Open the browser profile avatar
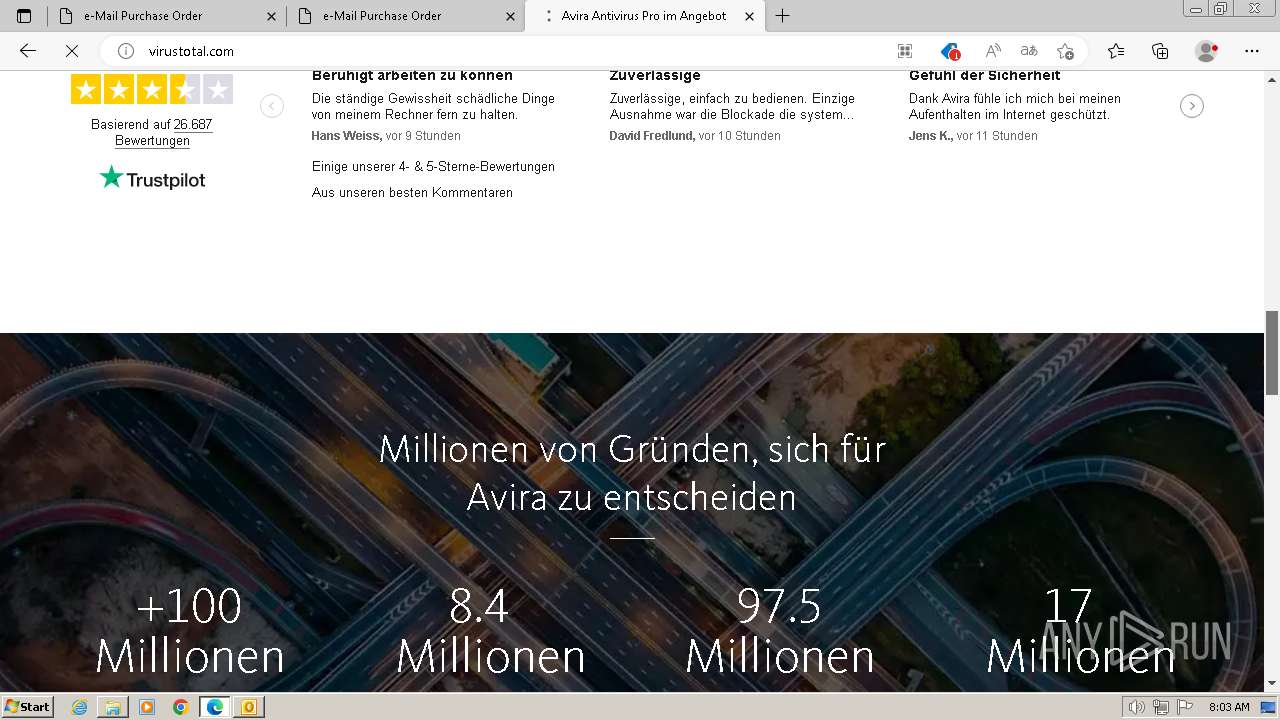The image size is (1280, 720). point(1207,51)
